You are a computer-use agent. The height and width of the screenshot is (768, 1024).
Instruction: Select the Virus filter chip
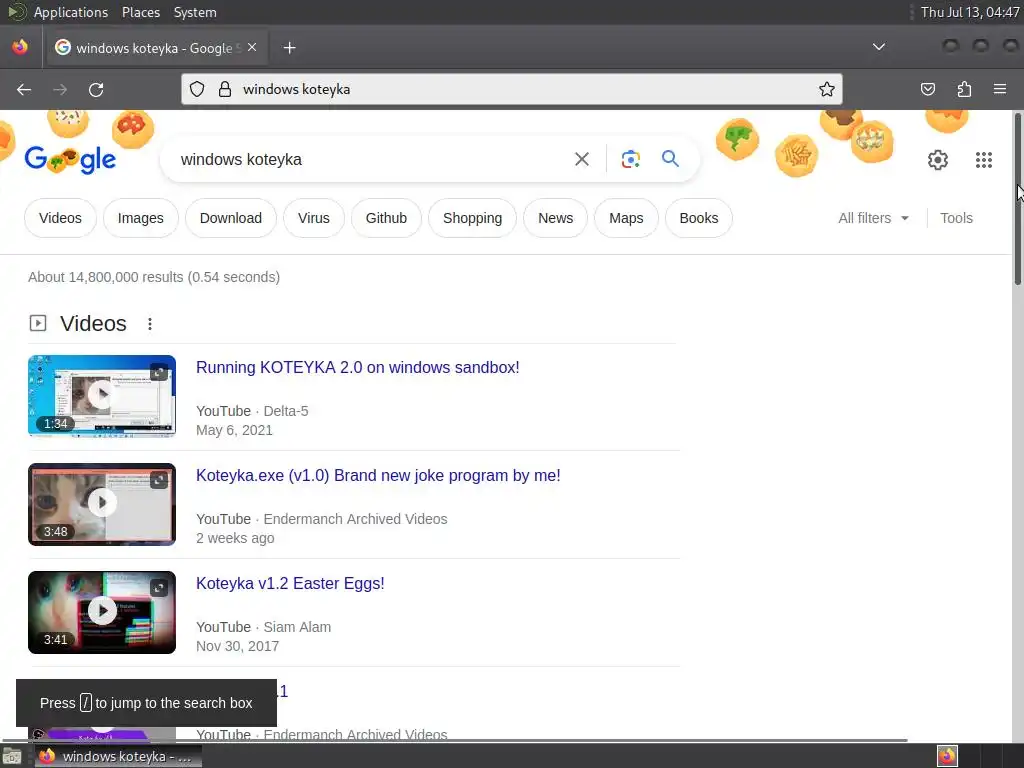313,218
